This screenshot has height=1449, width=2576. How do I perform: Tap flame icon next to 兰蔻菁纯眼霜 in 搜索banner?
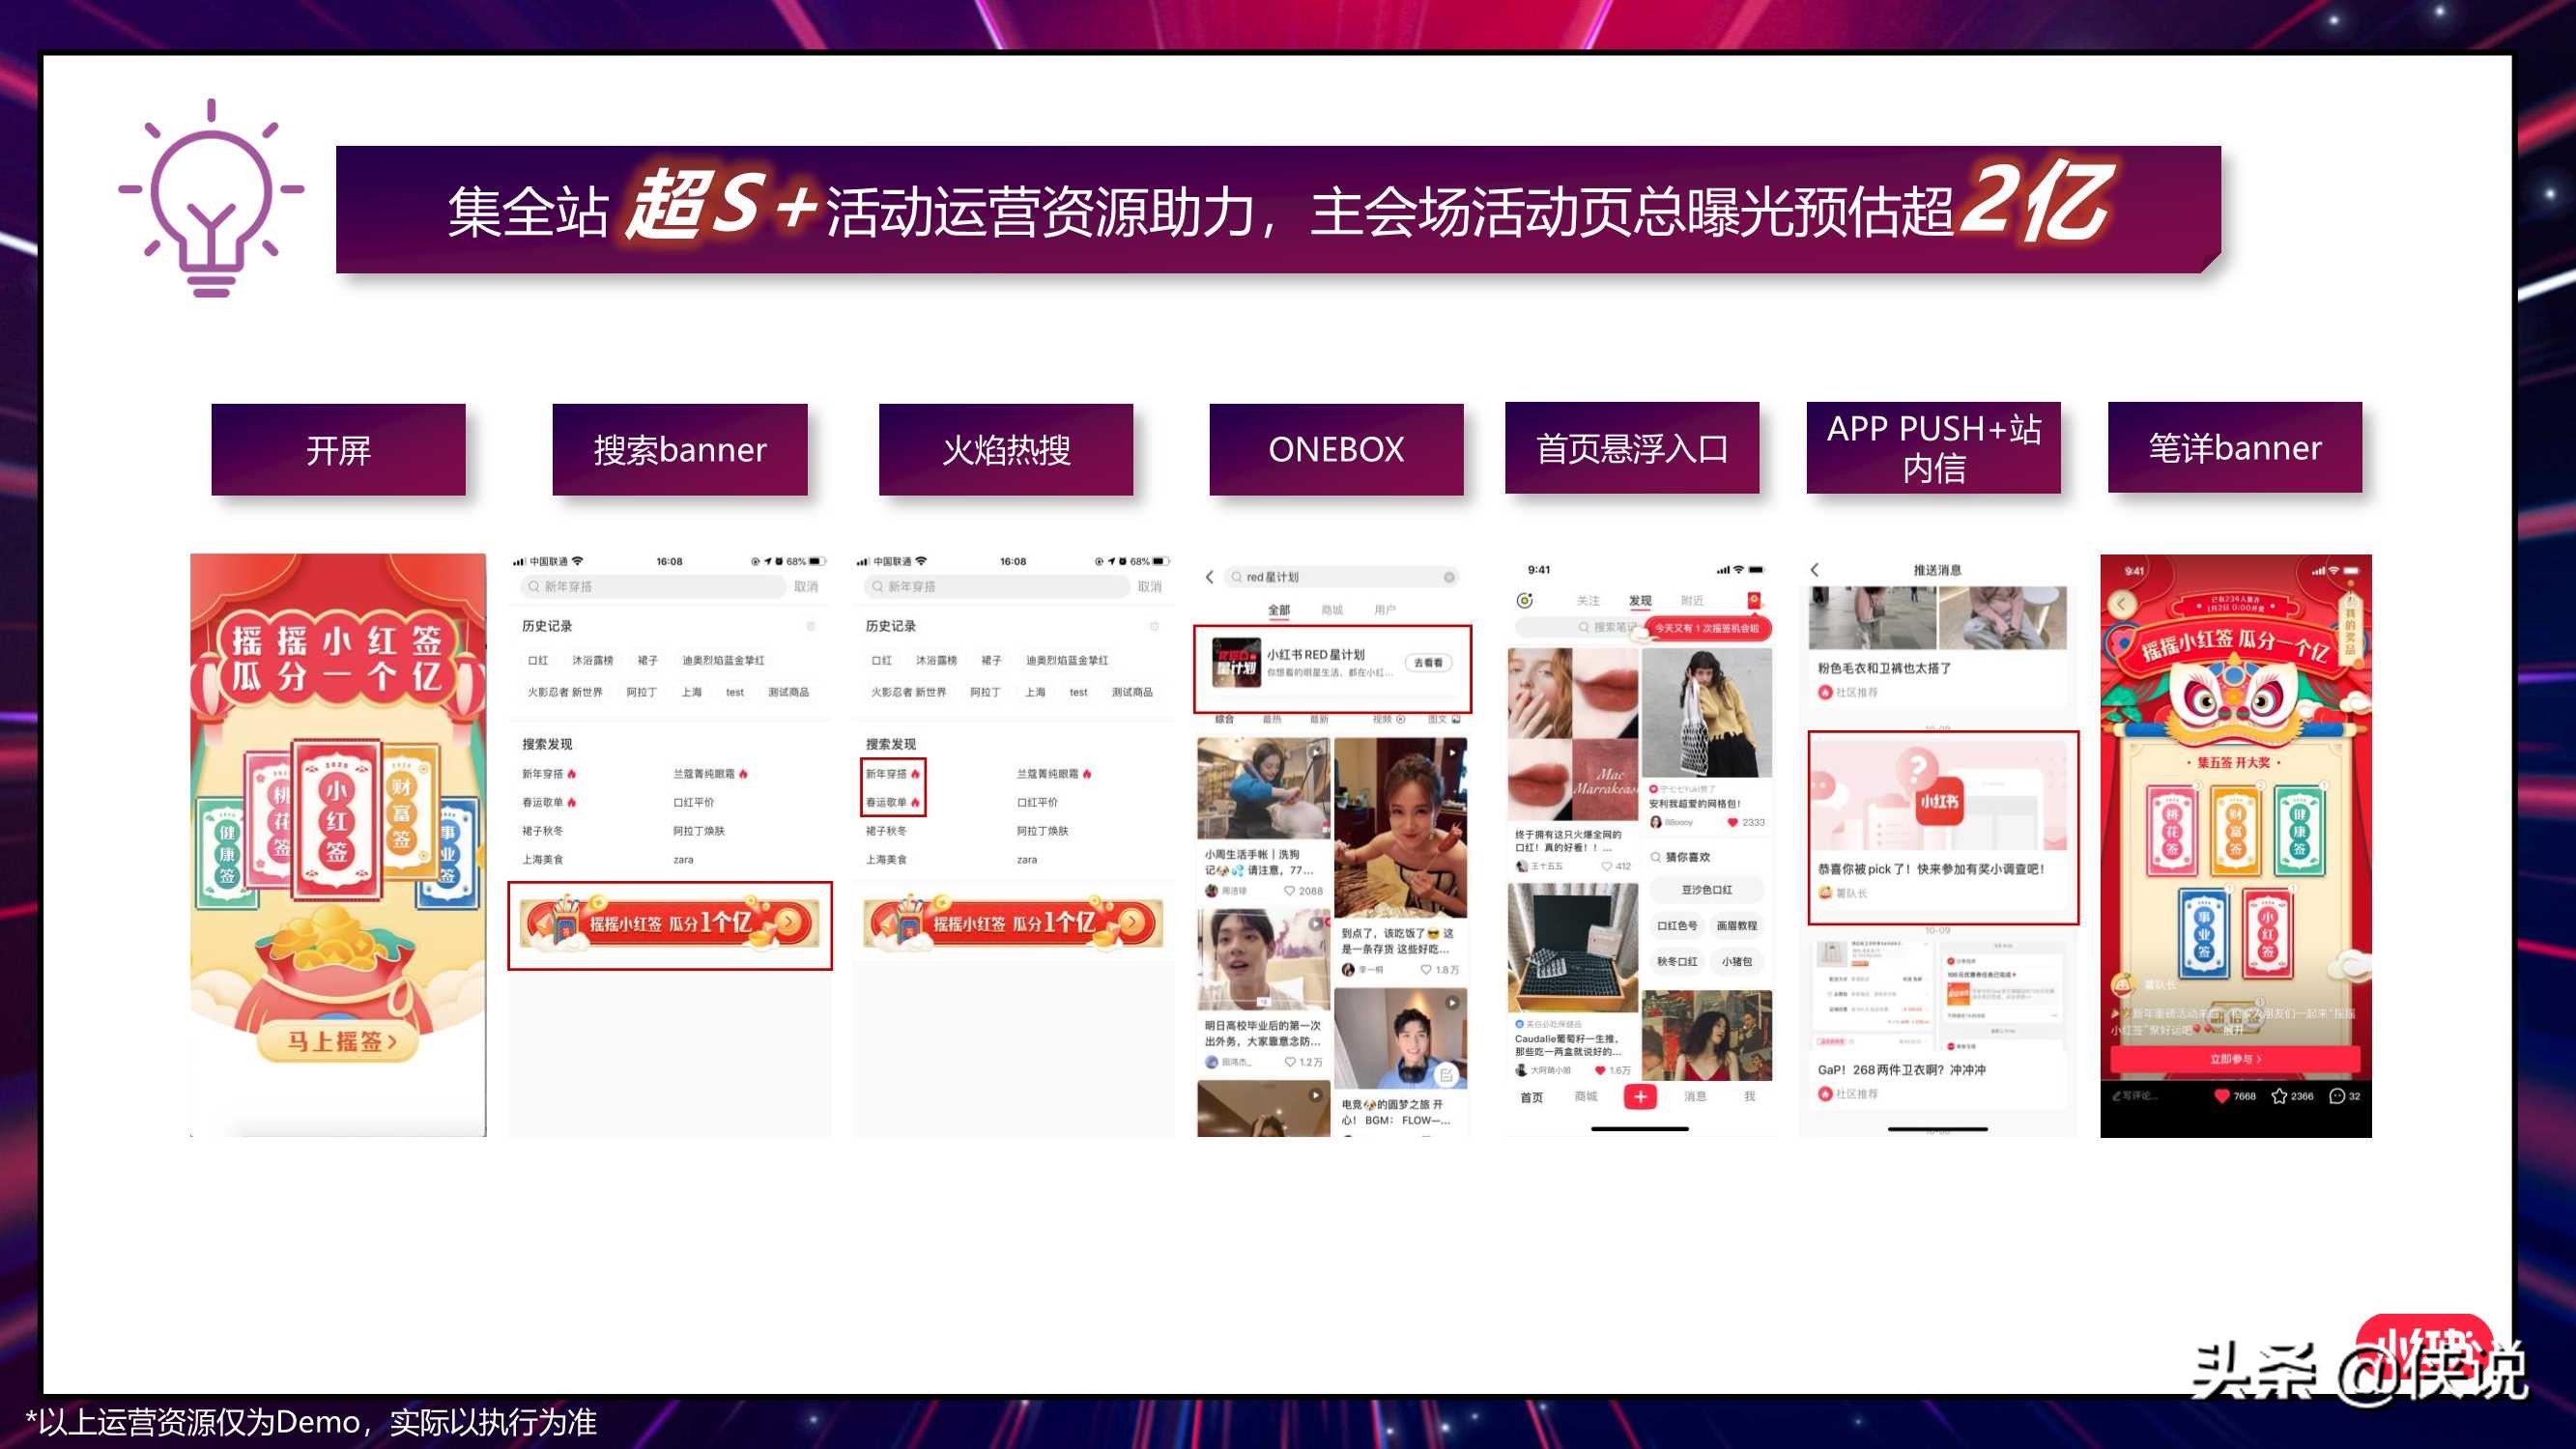744,774
